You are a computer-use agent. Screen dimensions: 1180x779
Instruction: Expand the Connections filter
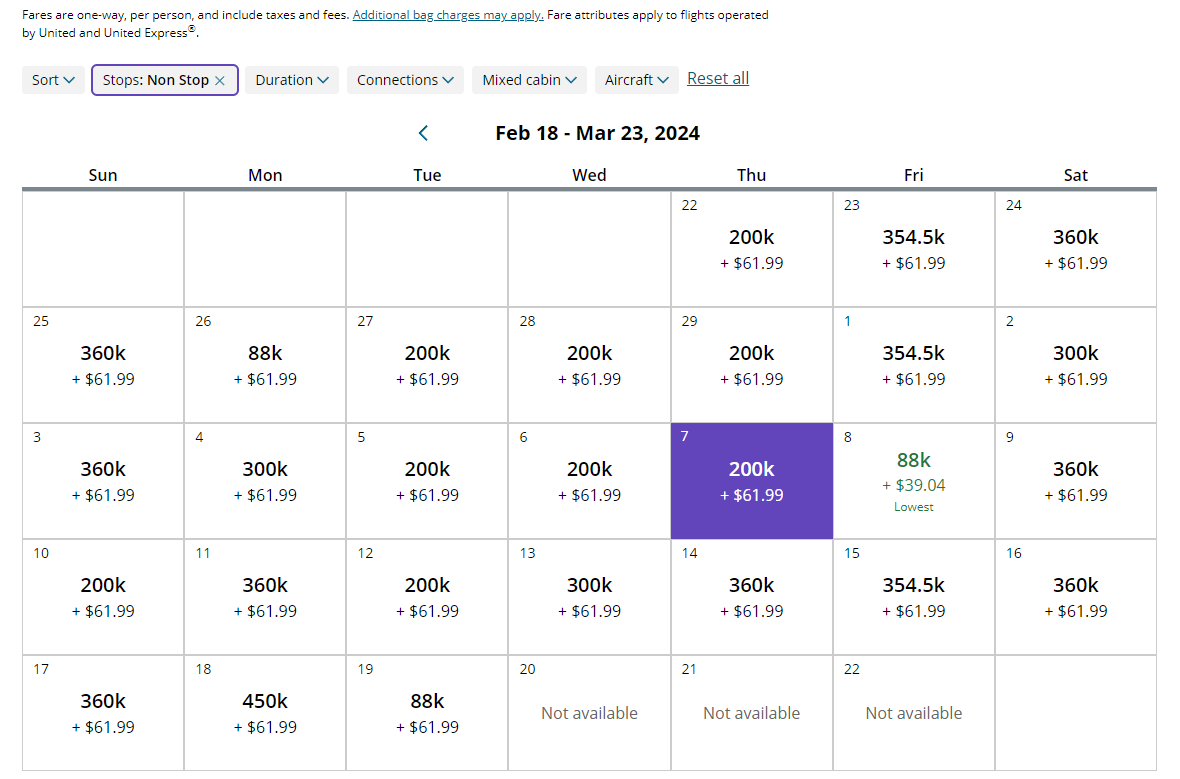(405, 80)
